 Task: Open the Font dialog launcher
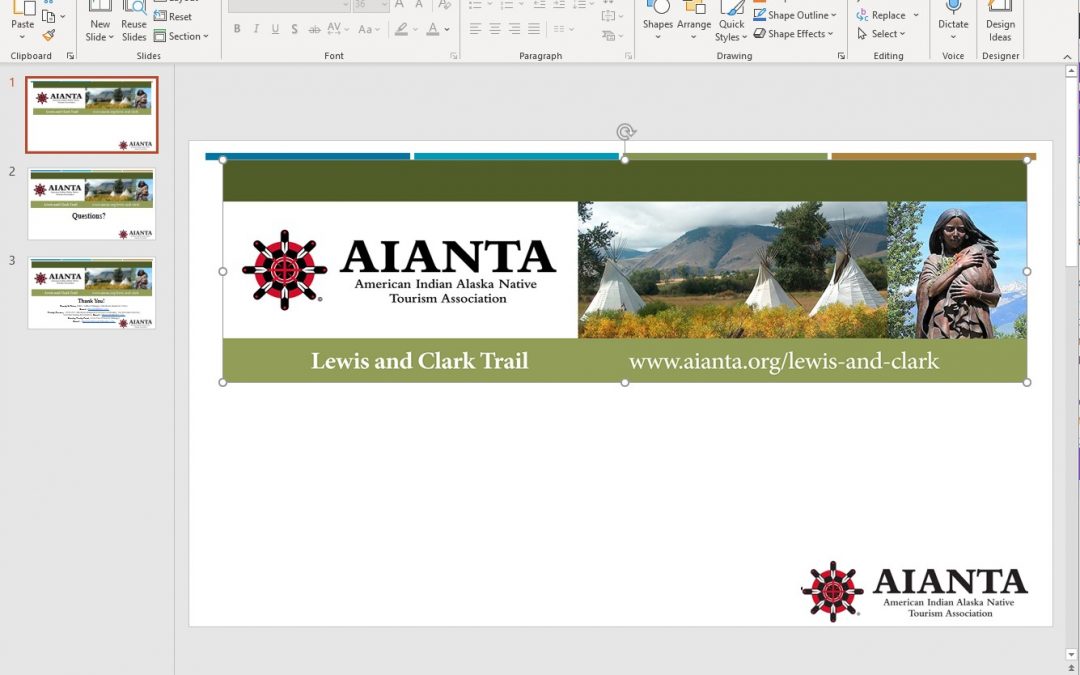coord(453,56)
